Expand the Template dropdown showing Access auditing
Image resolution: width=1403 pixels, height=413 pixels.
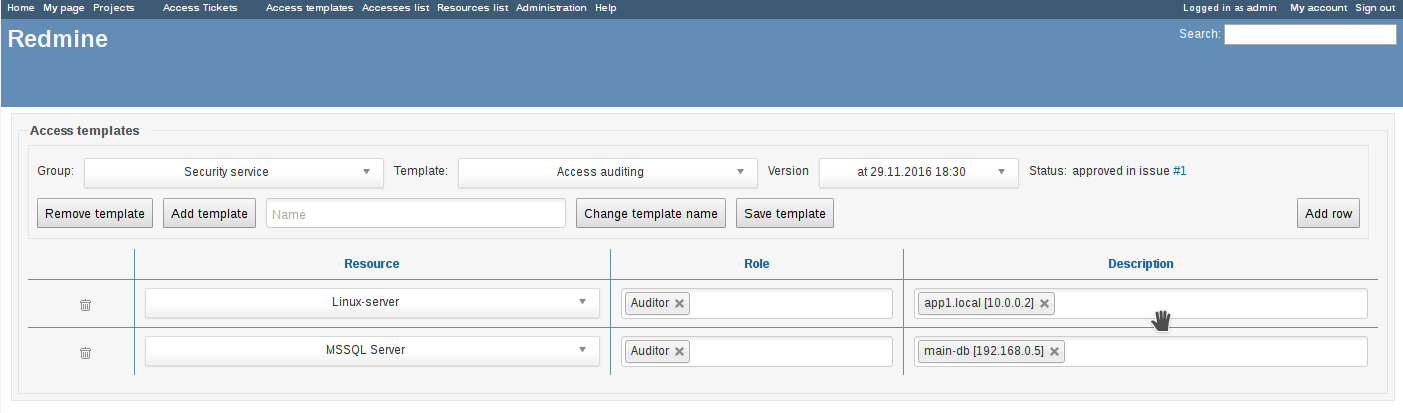(608, 172)
